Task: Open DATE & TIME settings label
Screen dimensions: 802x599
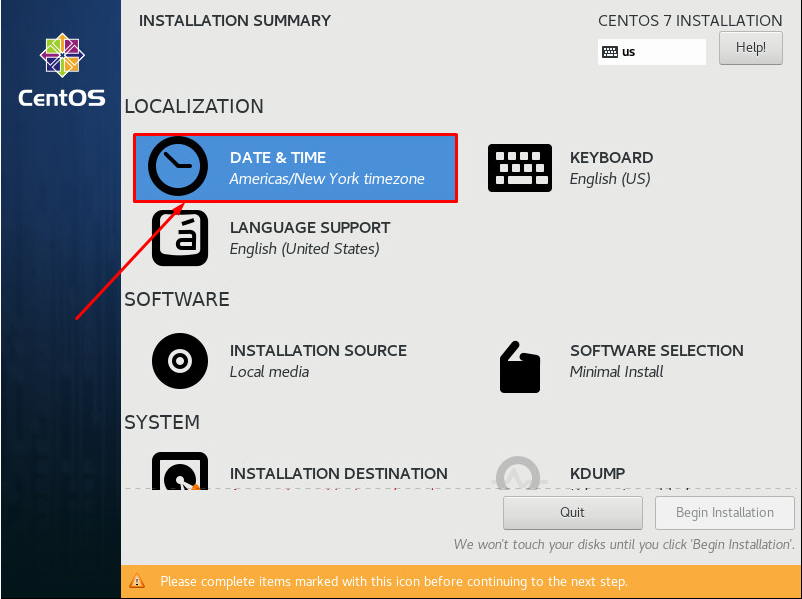Action: coord(278,158)
